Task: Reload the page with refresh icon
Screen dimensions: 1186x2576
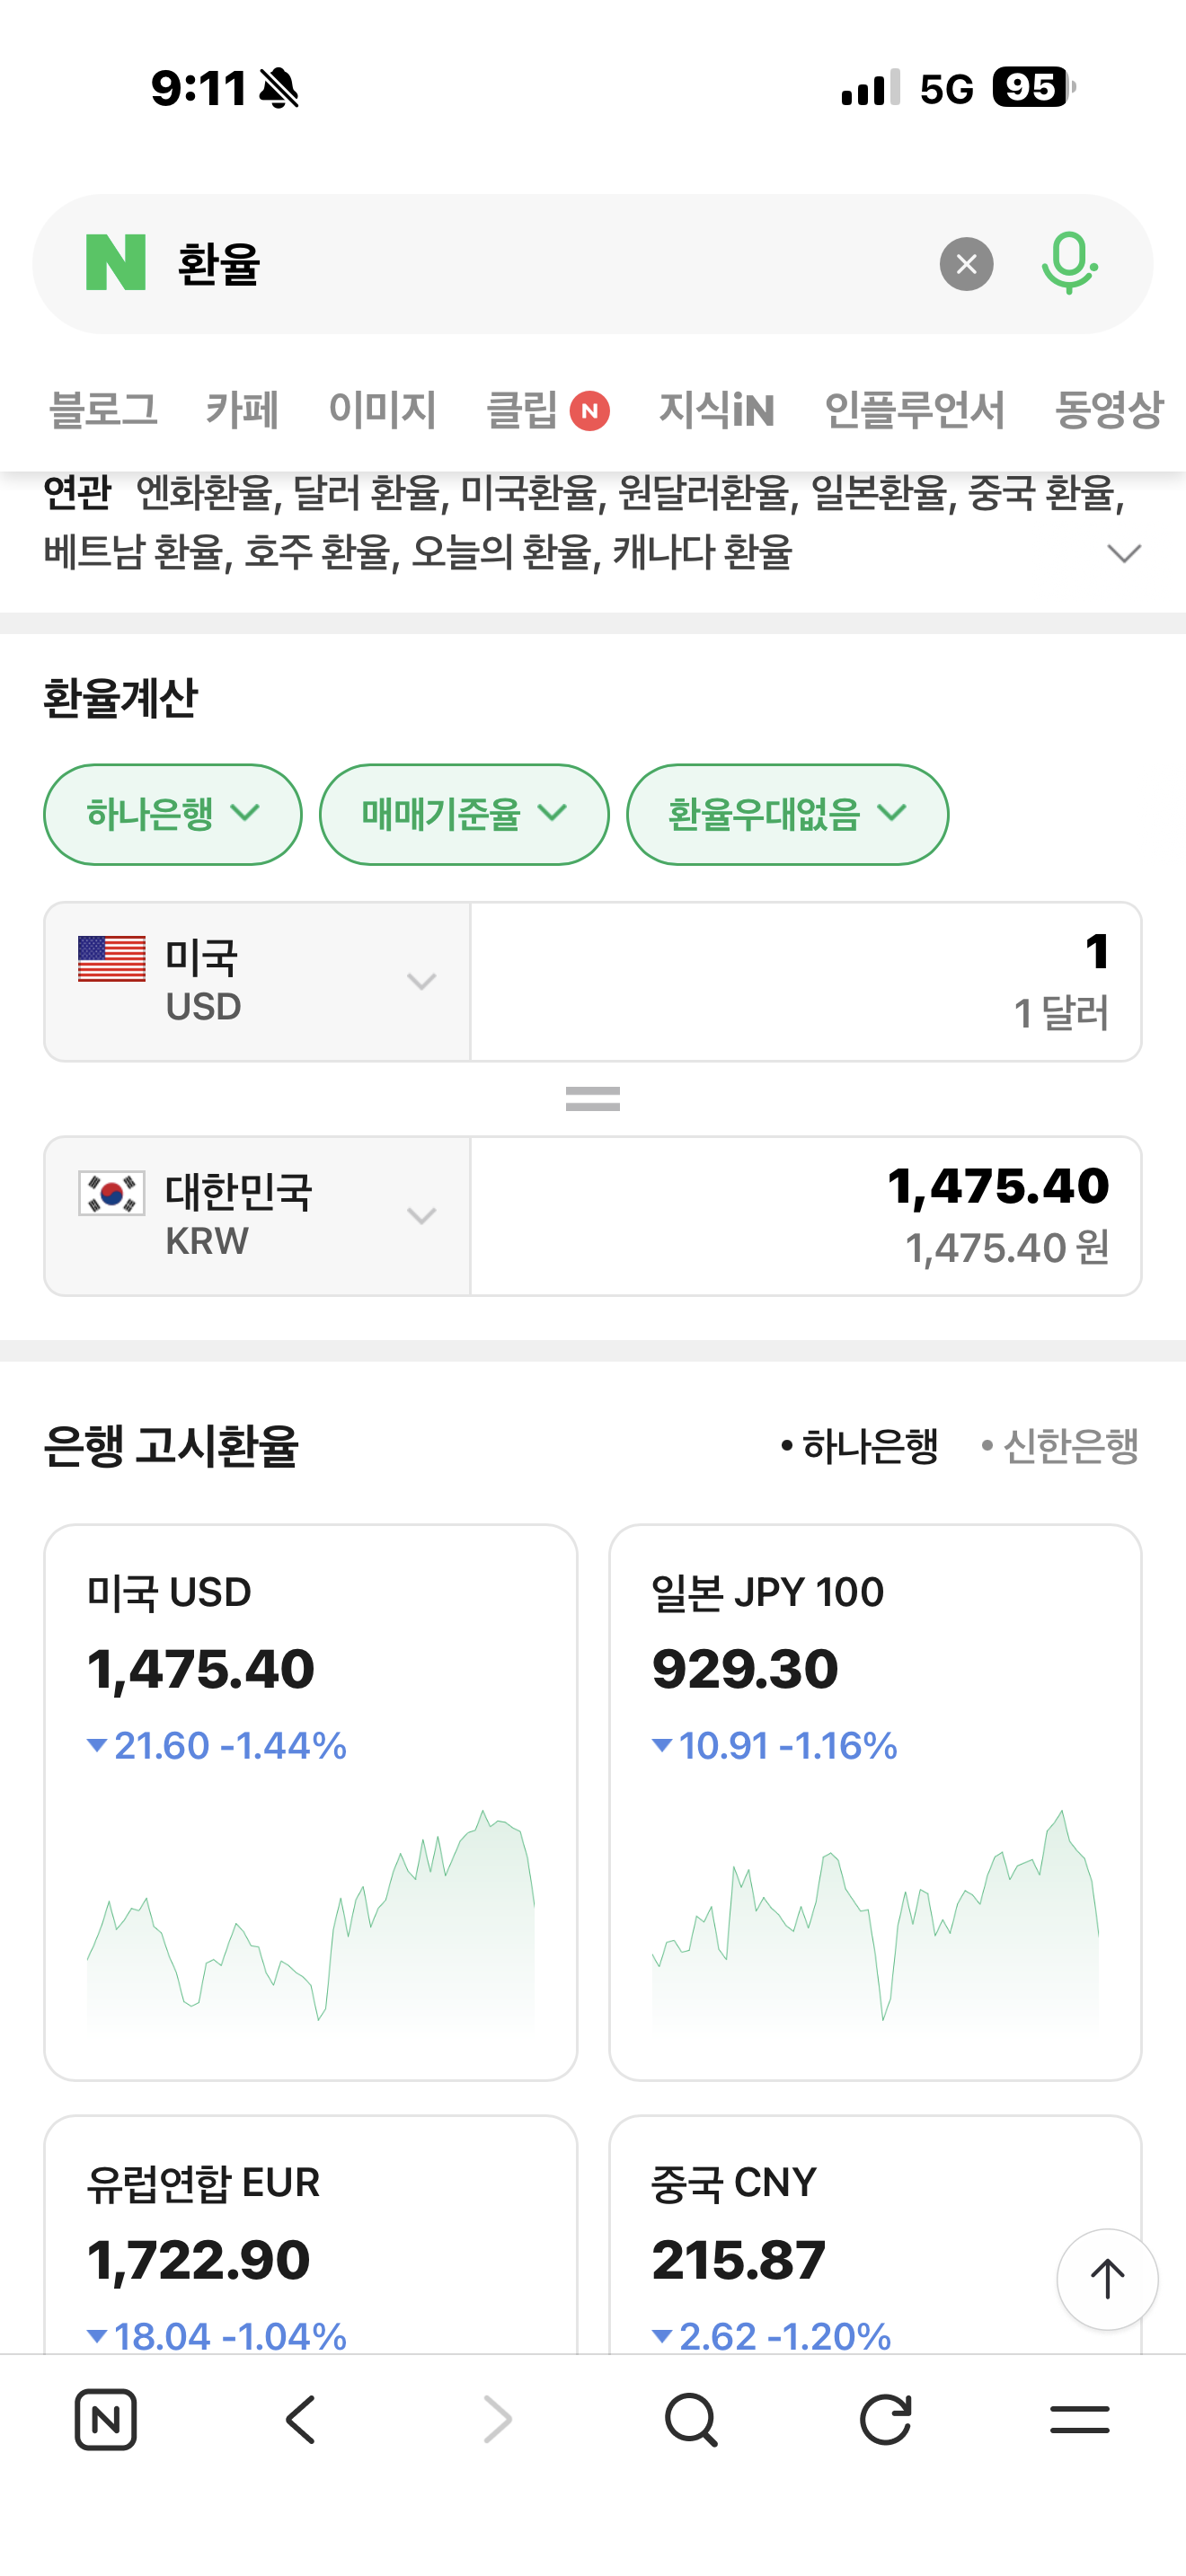Action: 886,2420
